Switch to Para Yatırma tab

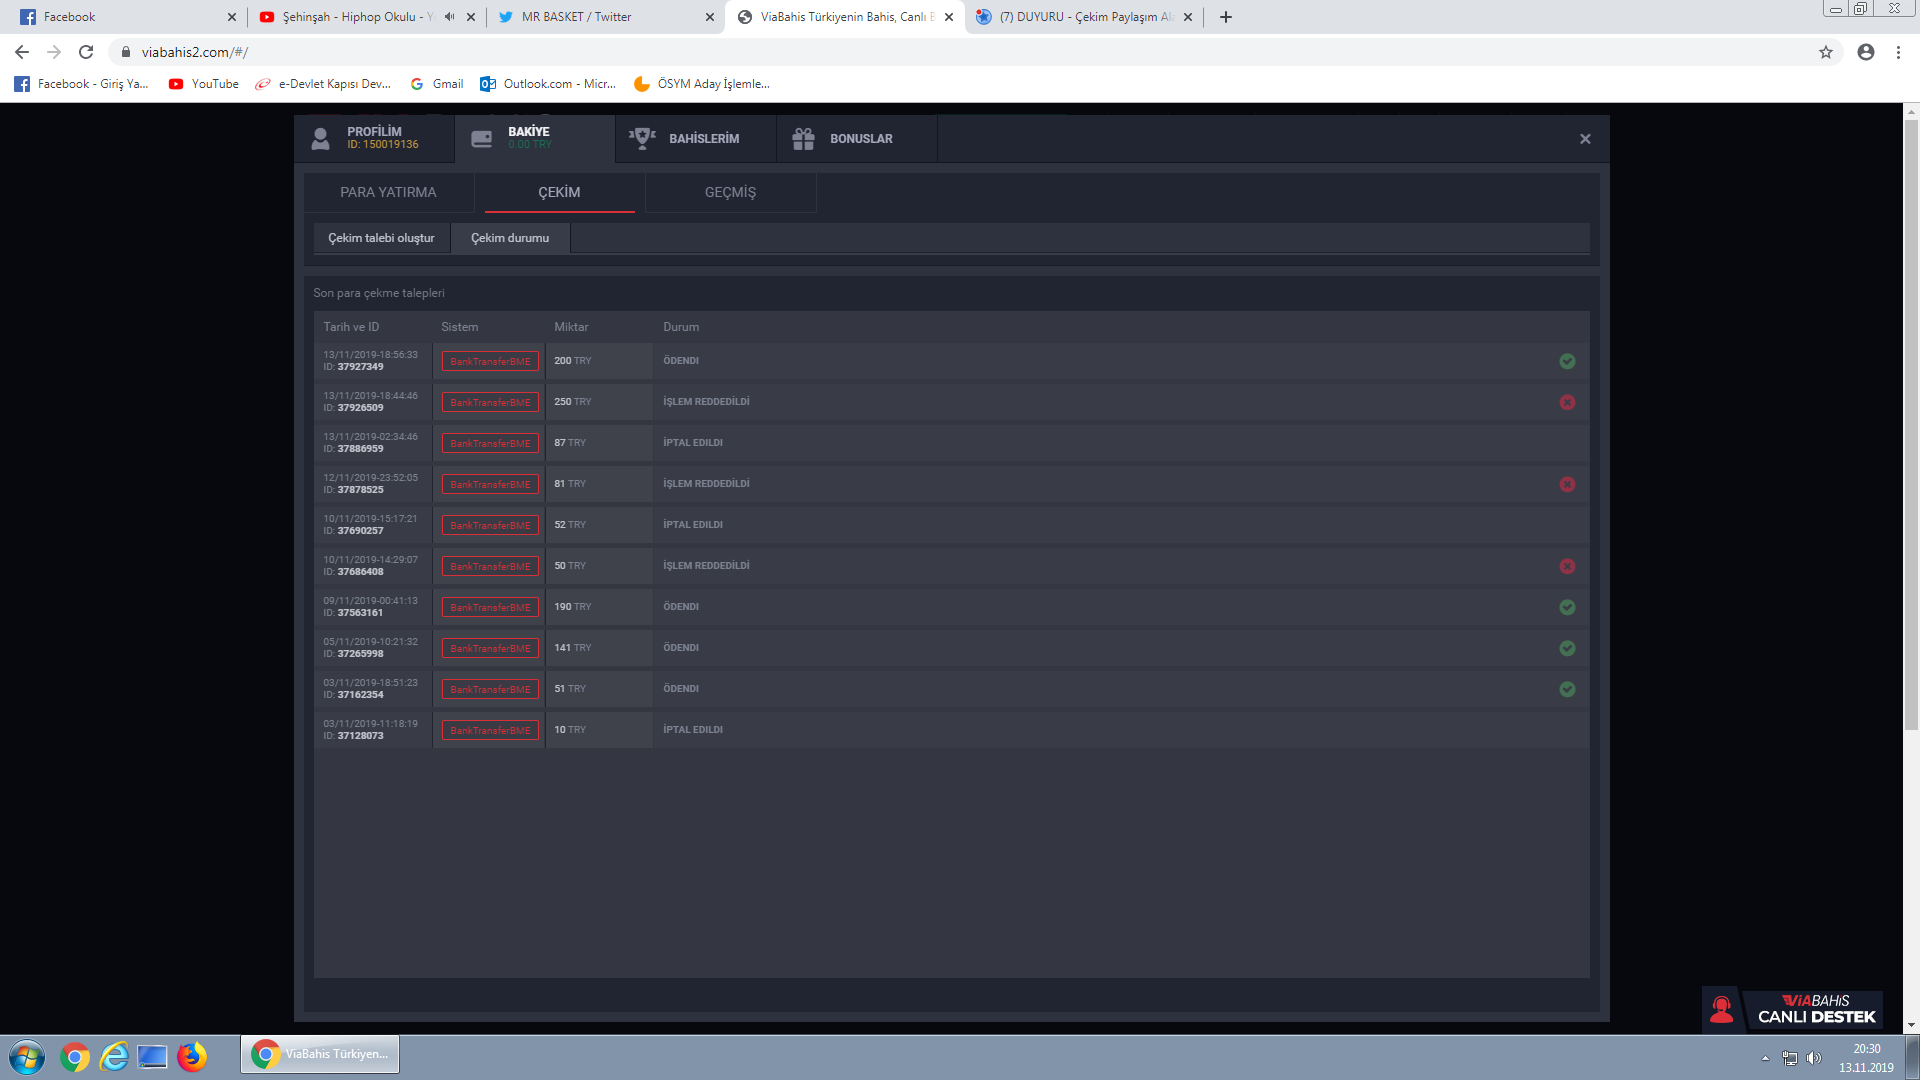pos(388,192)
